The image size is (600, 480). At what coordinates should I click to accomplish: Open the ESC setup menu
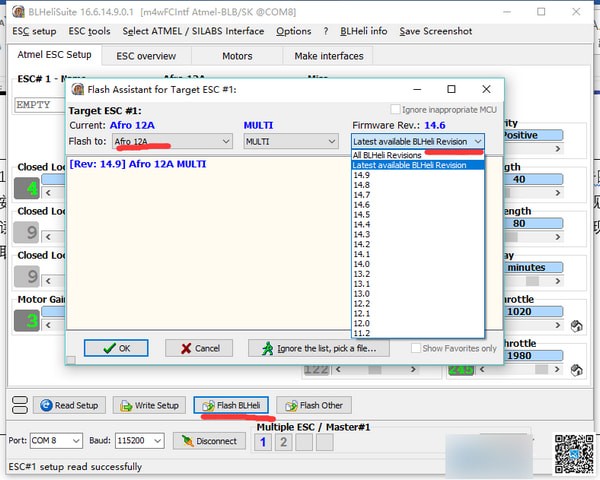point(34,31)
